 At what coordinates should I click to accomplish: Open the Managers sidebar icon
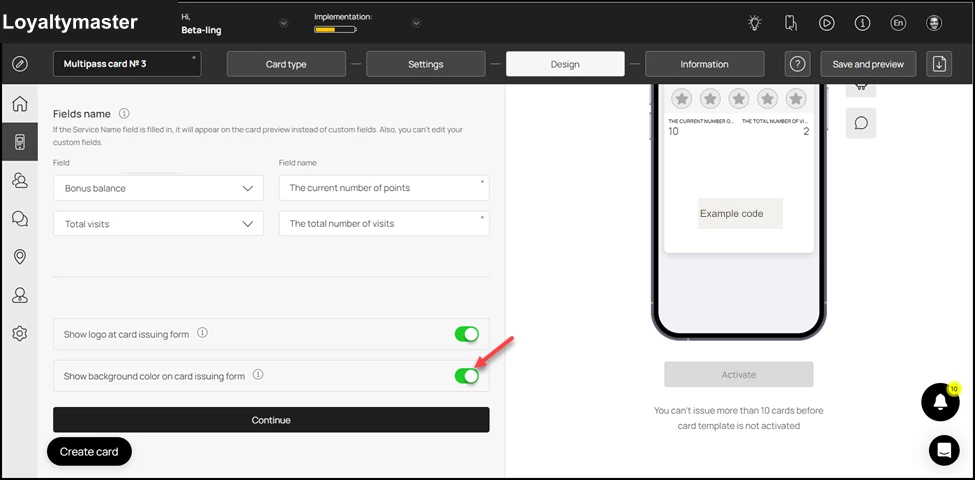tap(20, 295)
